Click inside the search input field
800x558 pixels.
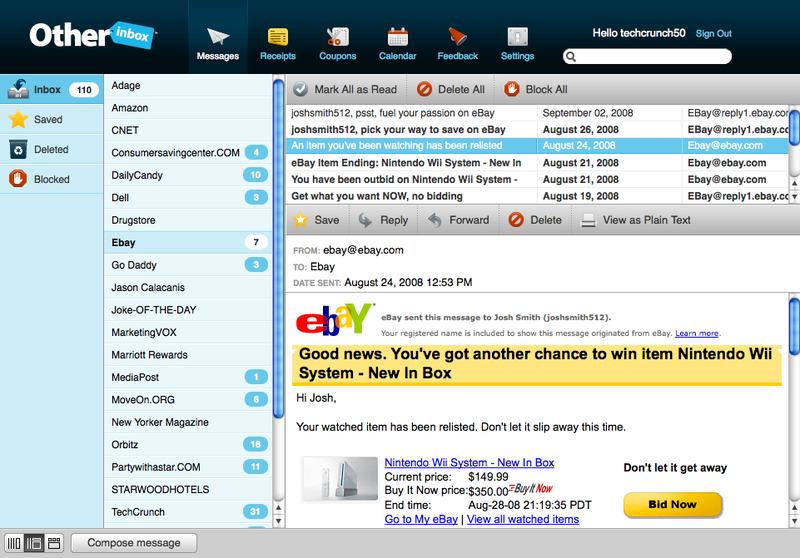pyautogui.click(x=647, y=57)
